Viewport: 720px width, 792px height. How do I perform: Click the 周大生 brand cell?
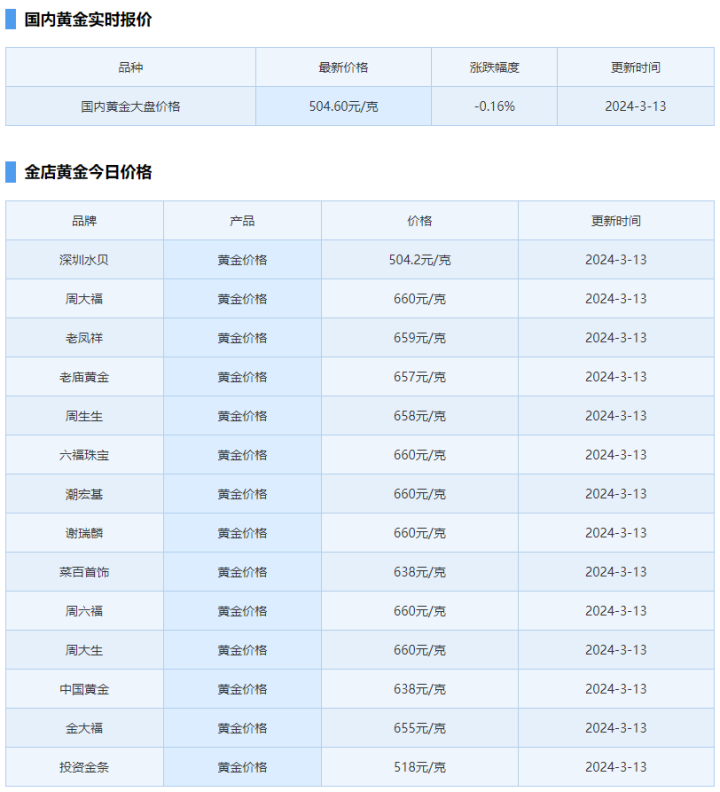click(84, 650)
